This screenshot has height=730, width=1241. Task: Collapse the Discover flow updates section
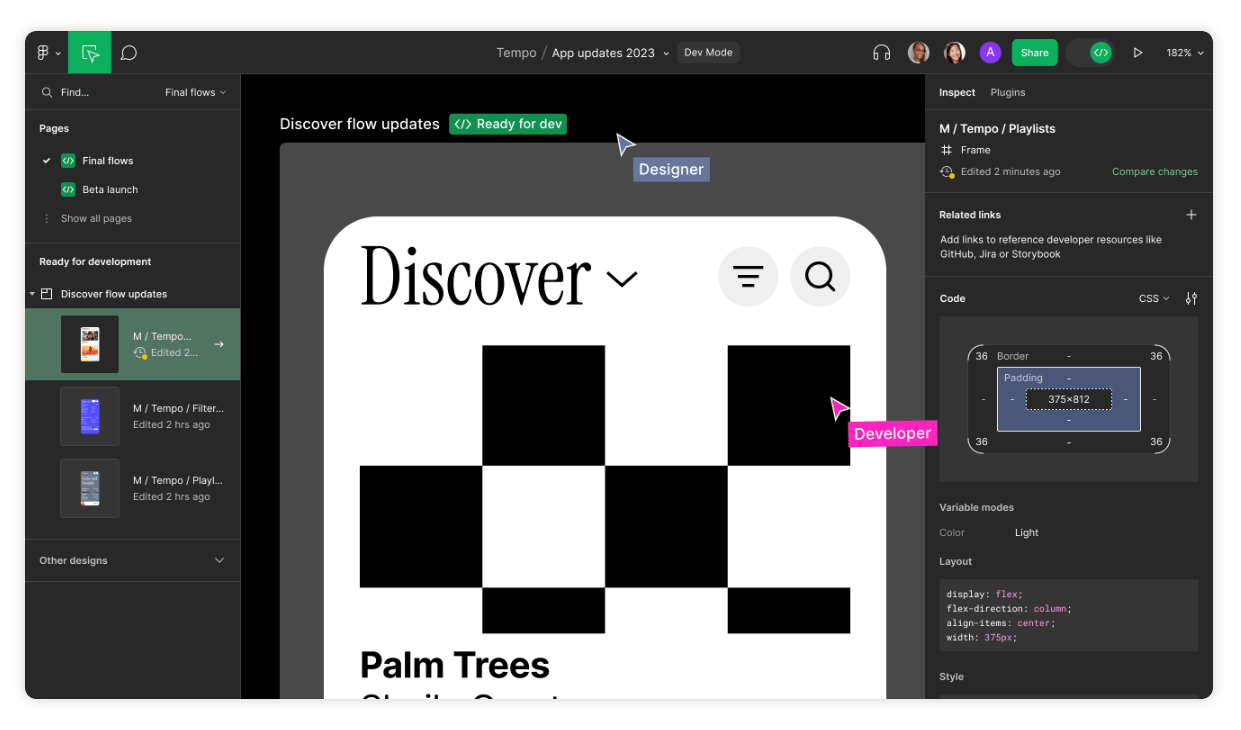(32, 294)
